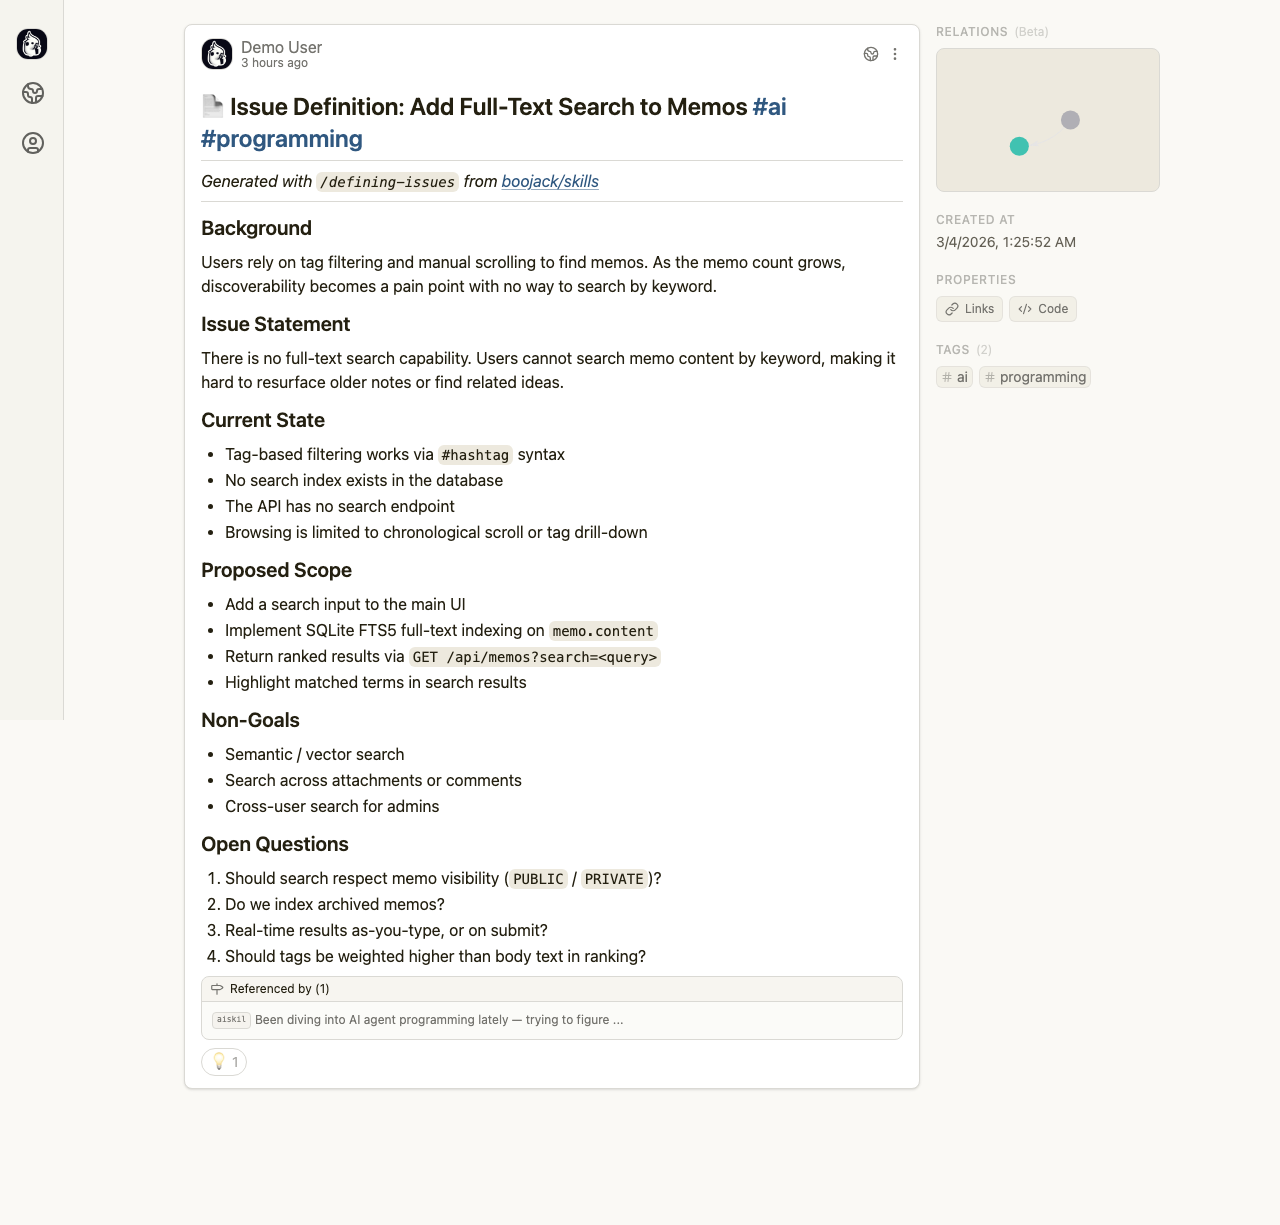The width and height of the screenshot is (1280, 1225).
Task: Select the Links property filter
Action: (968, 309)
